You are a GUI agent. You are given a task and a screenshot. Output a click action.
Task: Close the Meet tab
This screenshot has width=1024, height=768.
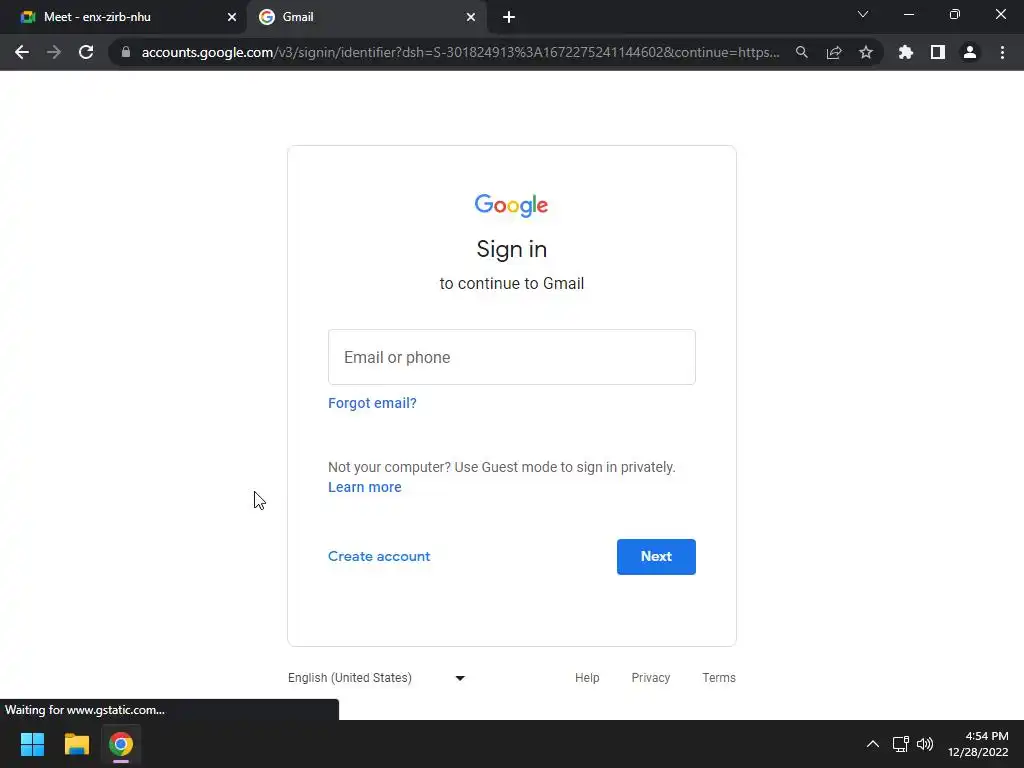pos(232,17)
